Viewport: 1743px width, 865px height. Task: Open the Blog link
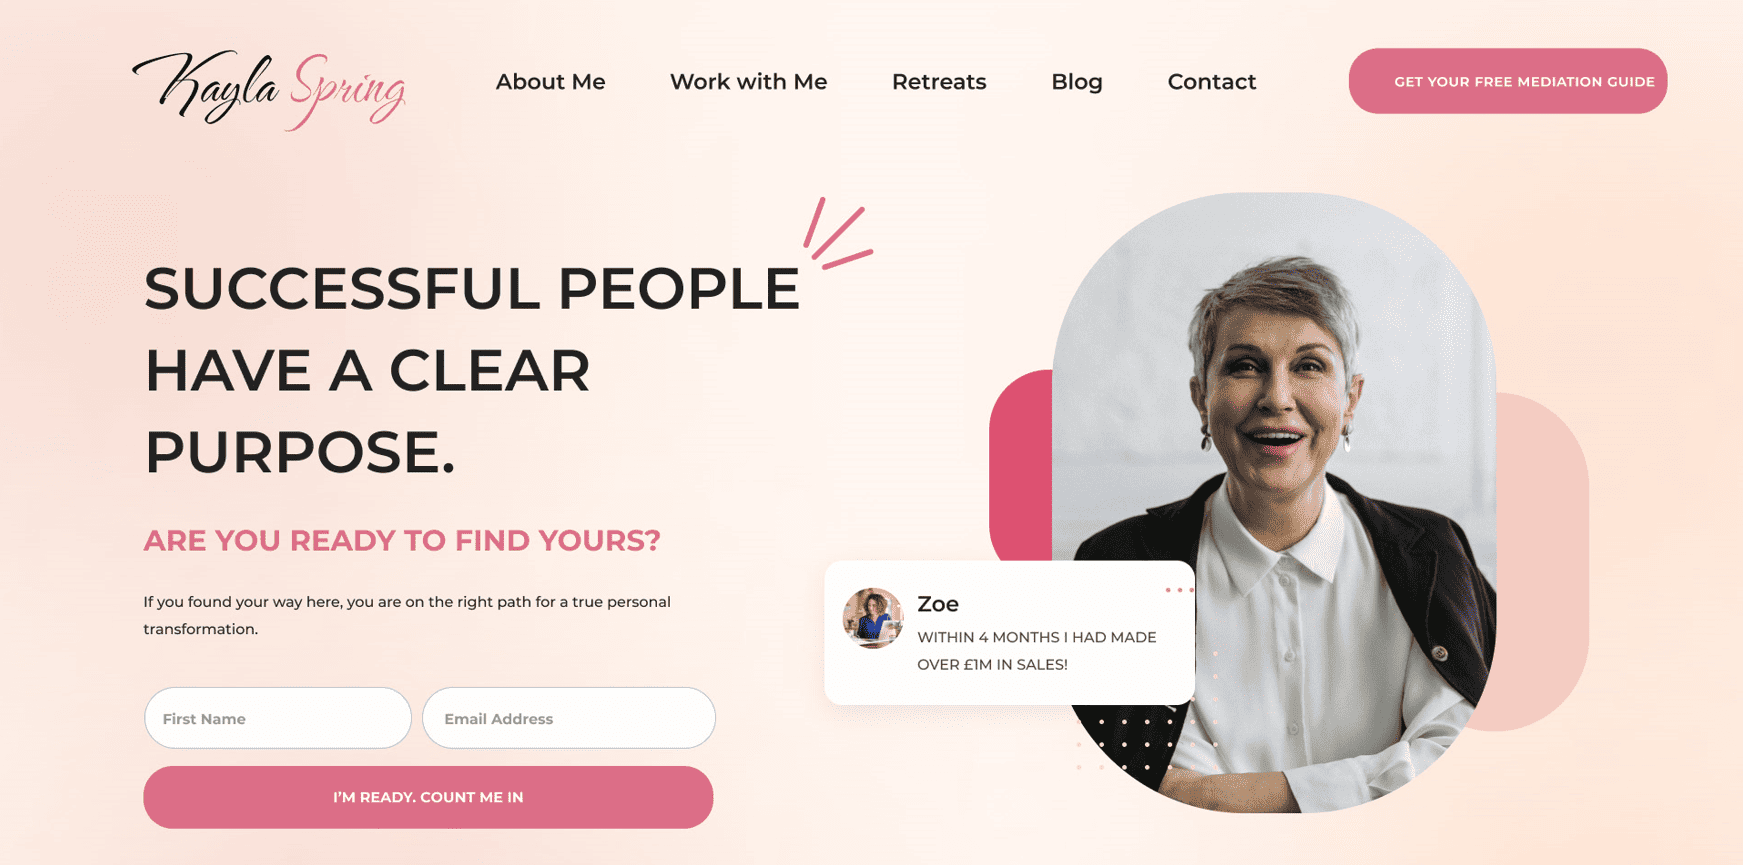[x=1076, y=82]
